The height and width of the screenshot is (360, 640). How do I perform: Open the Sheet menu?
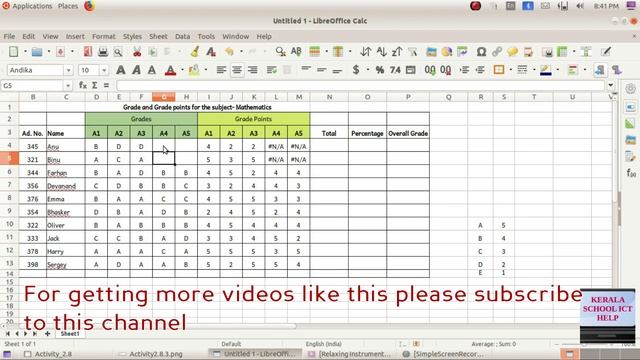(x=158, y=36)
